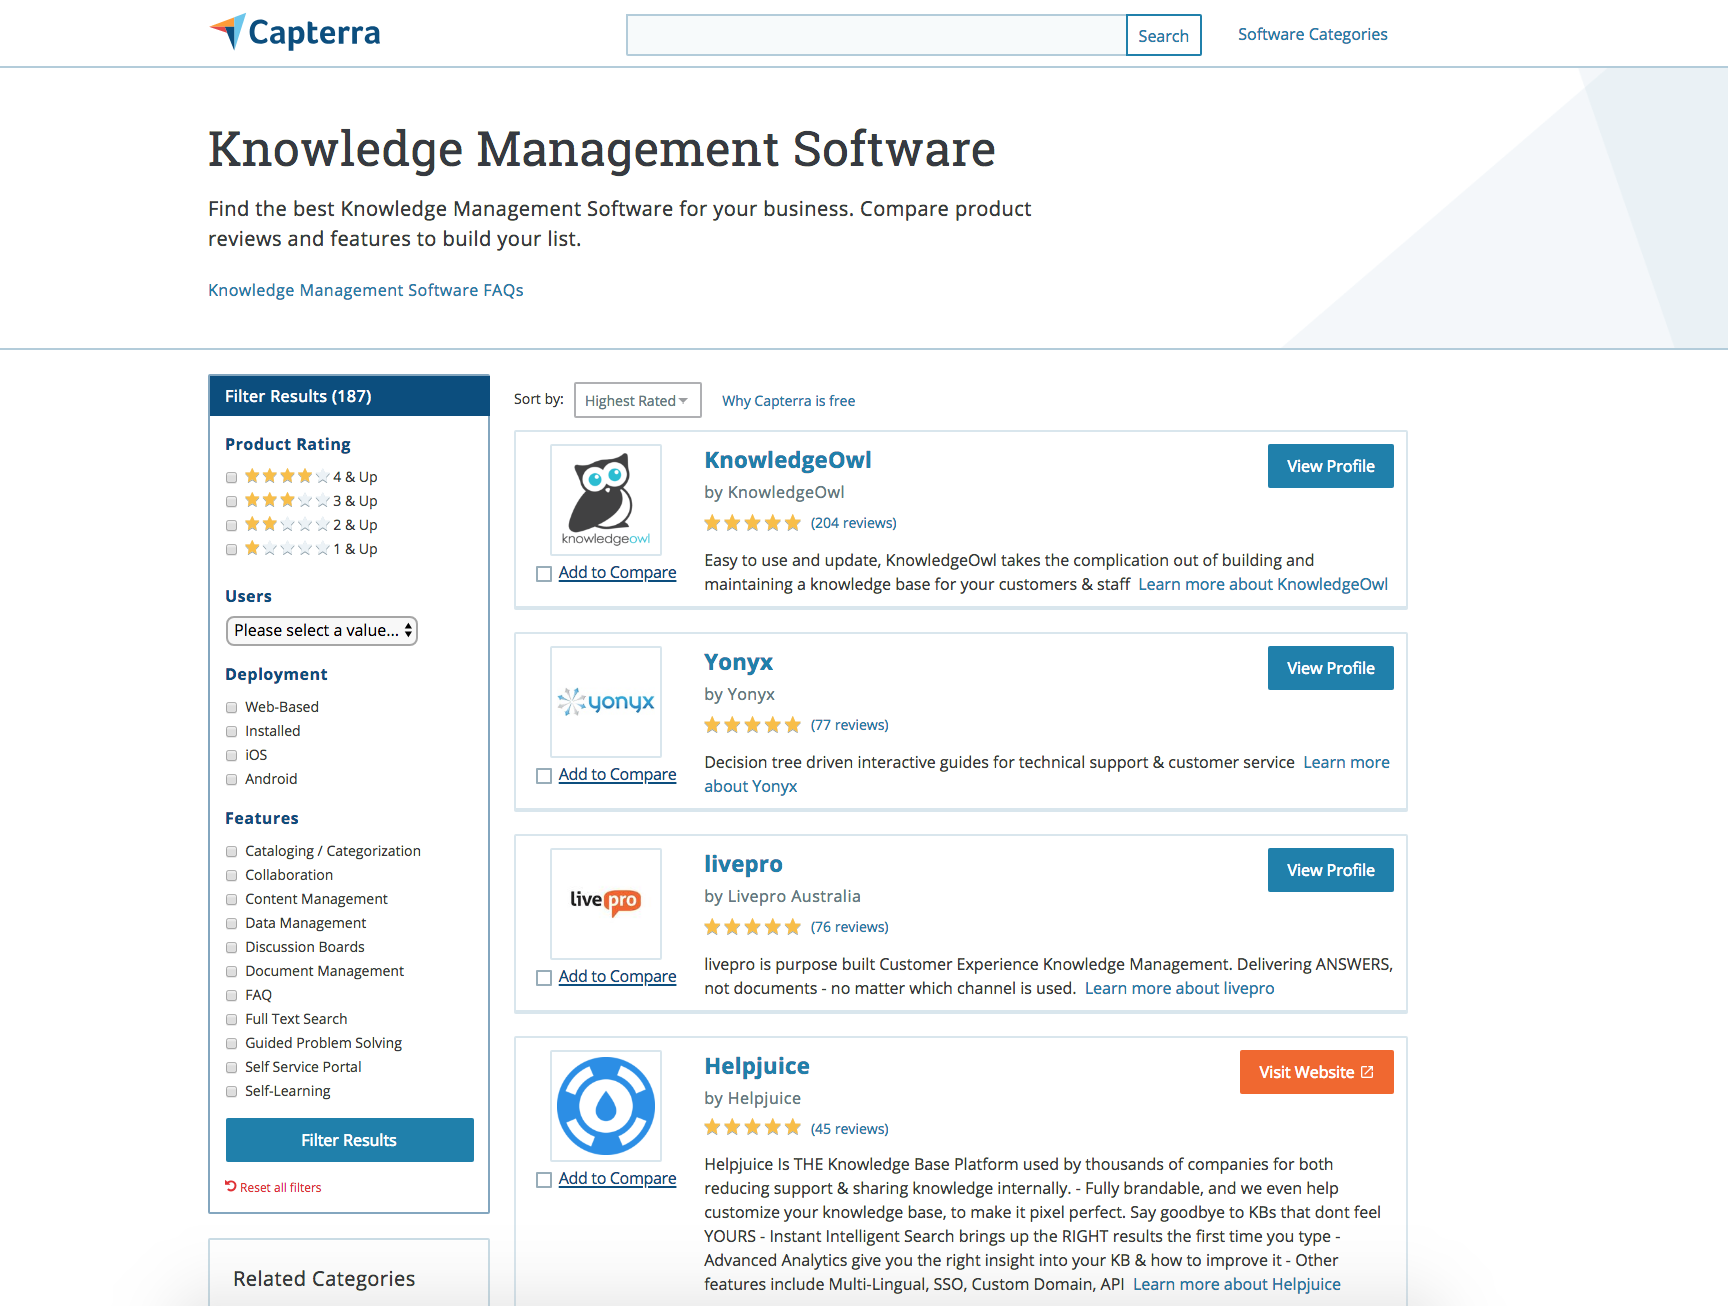Viewport: 1728px width, 1306px height.
Task: Open KnowledgeOwl's 204 reviews
Action: (x=854, y=523)
